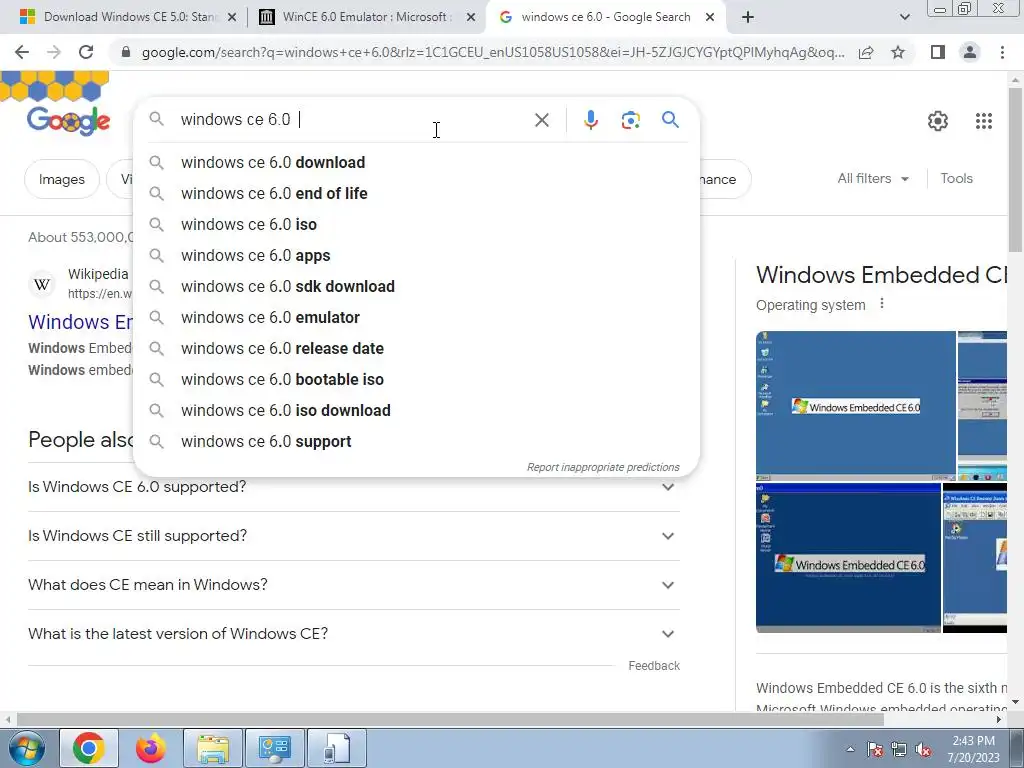Close the WinCE 6.0 Emulator tab
Image resolution: width=1024 pixels, height=768 pixels.
(470, 18)
